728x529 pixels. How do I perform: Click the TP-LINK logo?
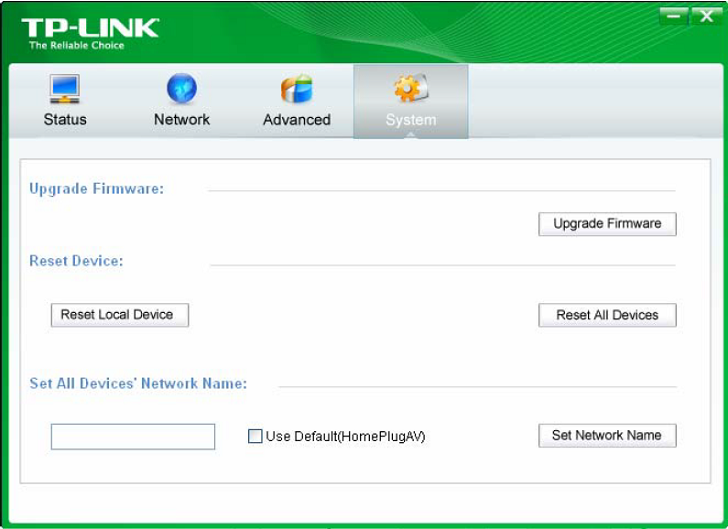coord(89,32)
